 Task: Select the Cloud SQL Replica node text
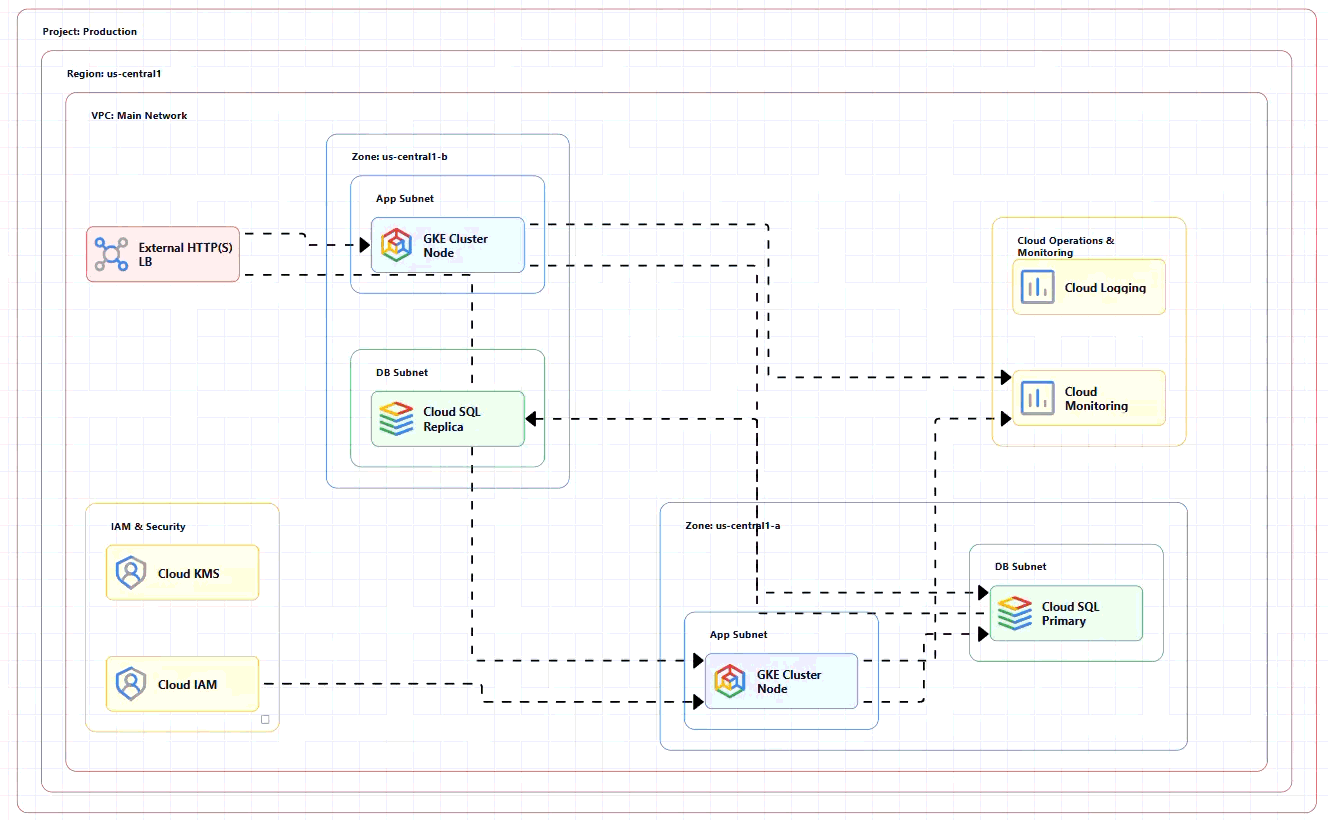pos(452,419)
